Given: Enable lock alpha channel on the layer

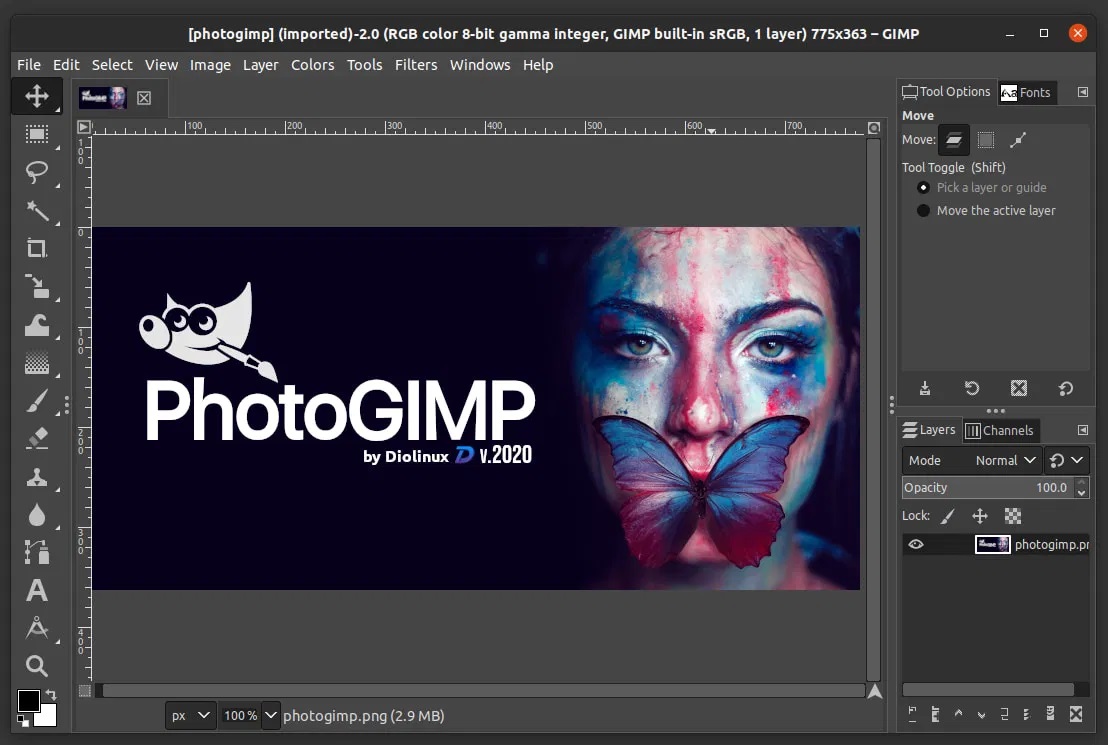Looking at the screenshot, I should pos(1013,515).
